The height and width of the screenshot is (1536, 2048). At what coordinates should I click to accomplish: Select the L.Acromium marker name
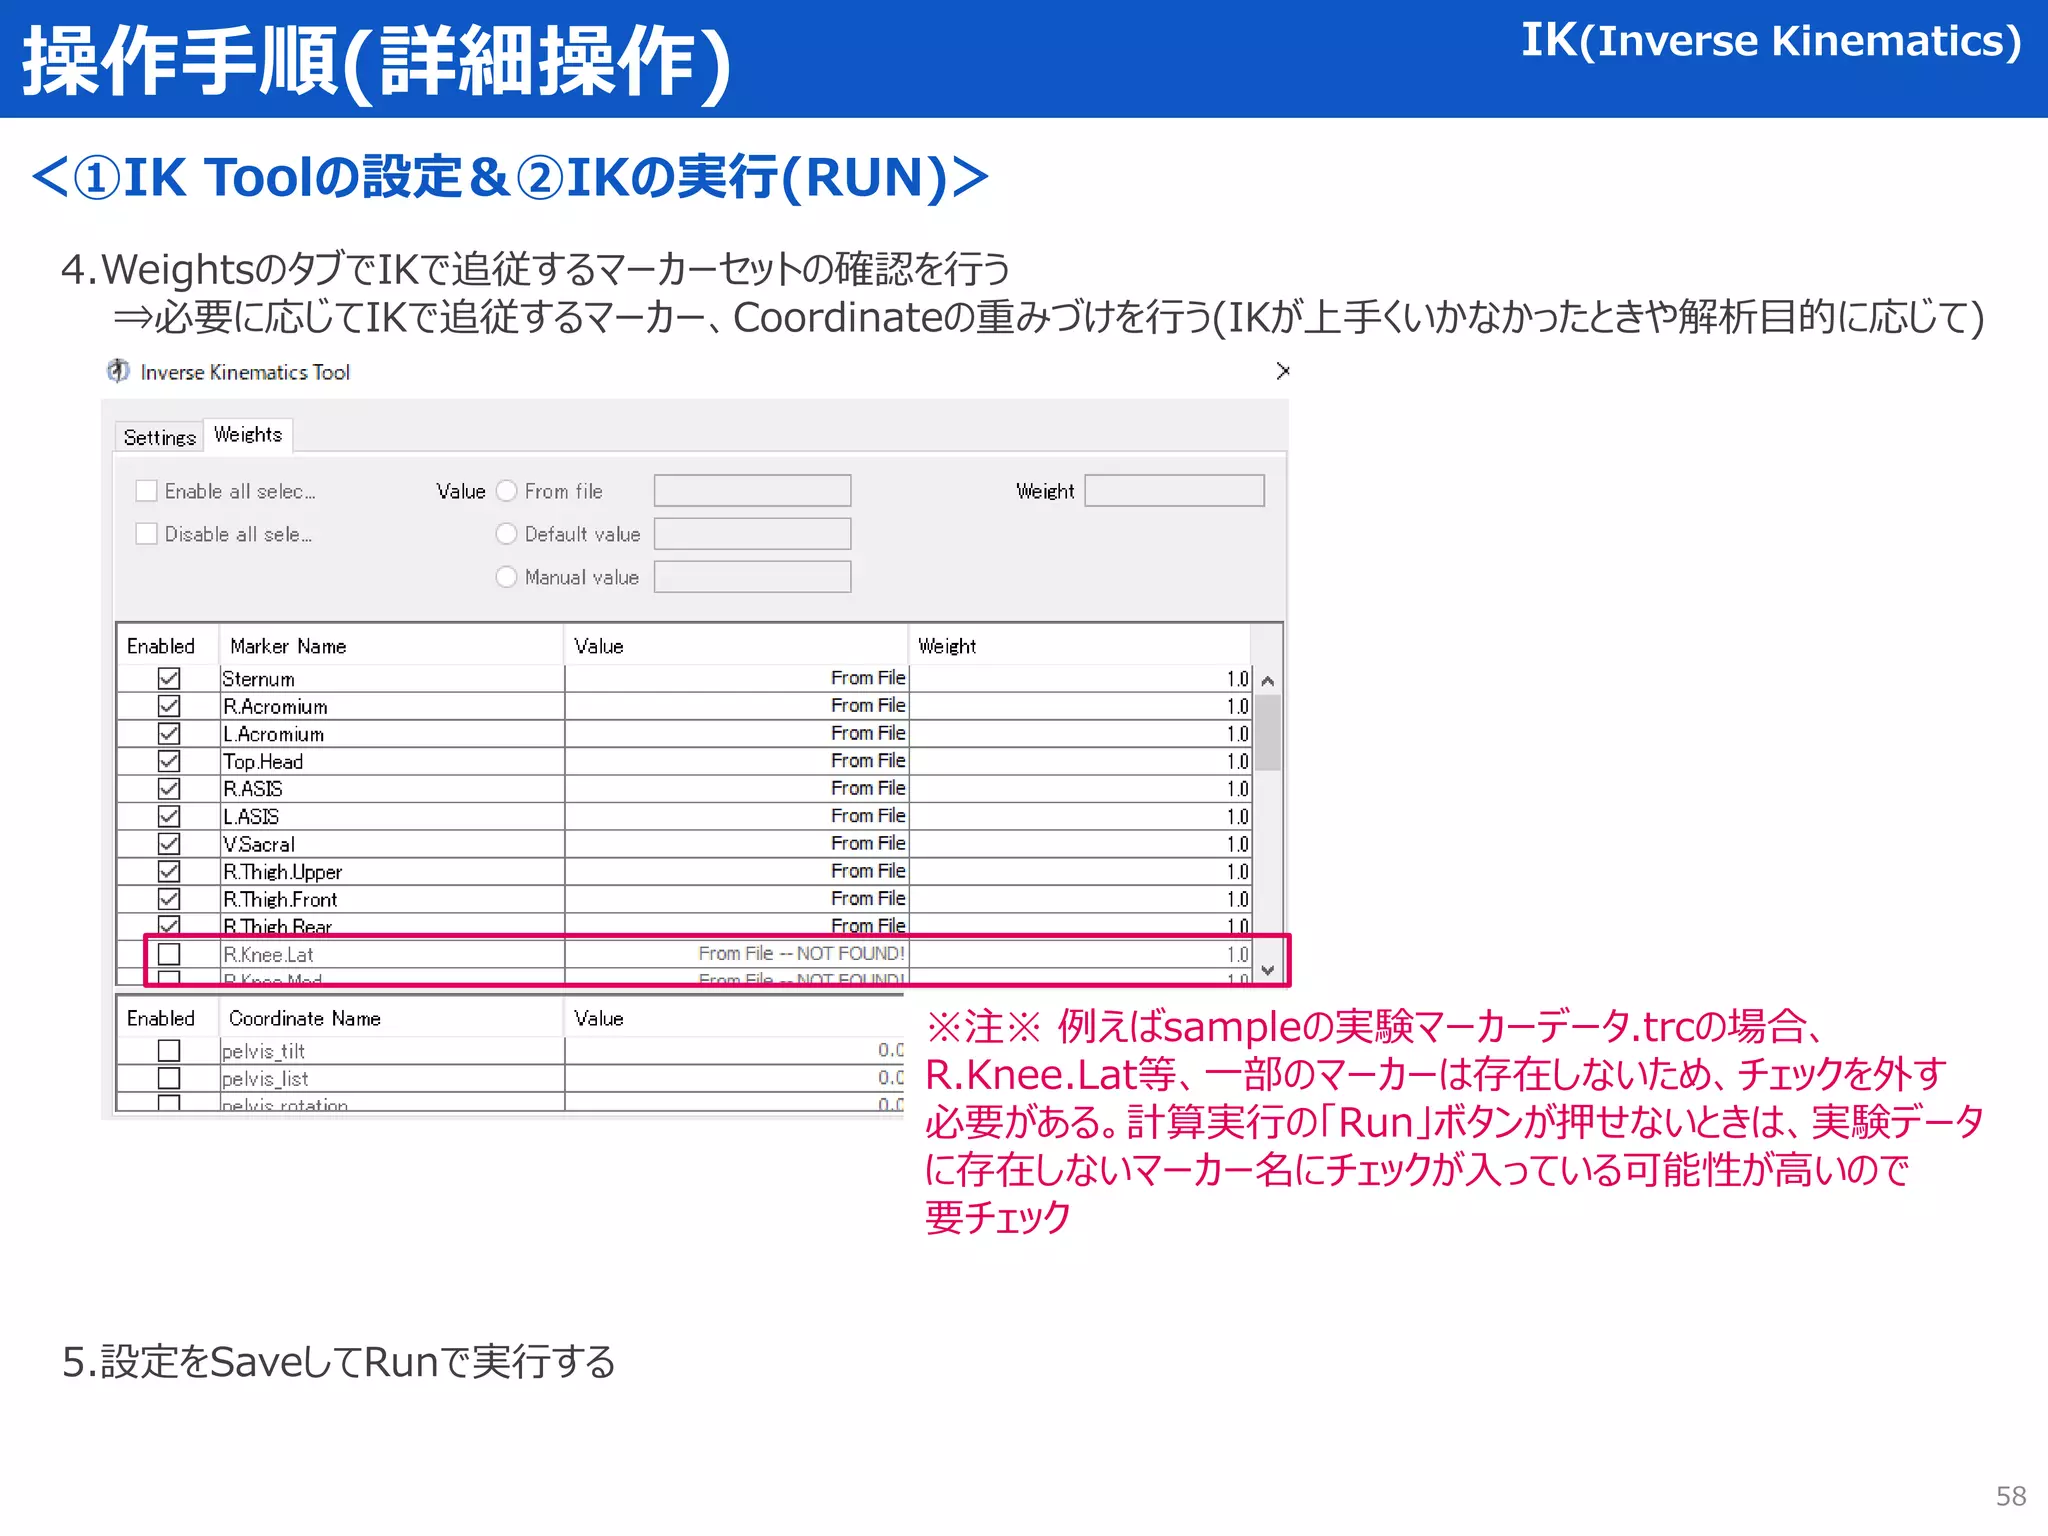[x=273, y=734]
